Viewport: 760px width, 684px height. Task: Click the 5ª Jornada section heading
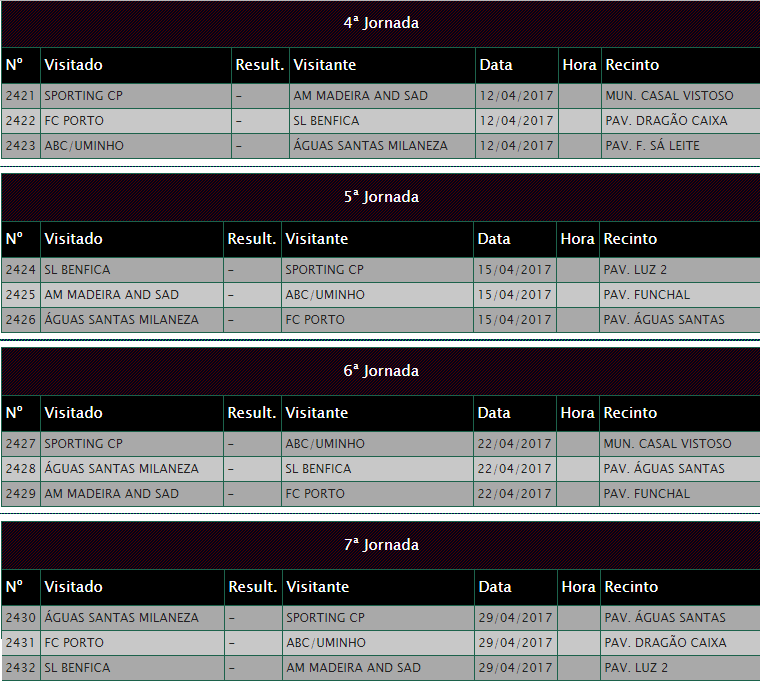pyautogui.click(x=380, y=197)
